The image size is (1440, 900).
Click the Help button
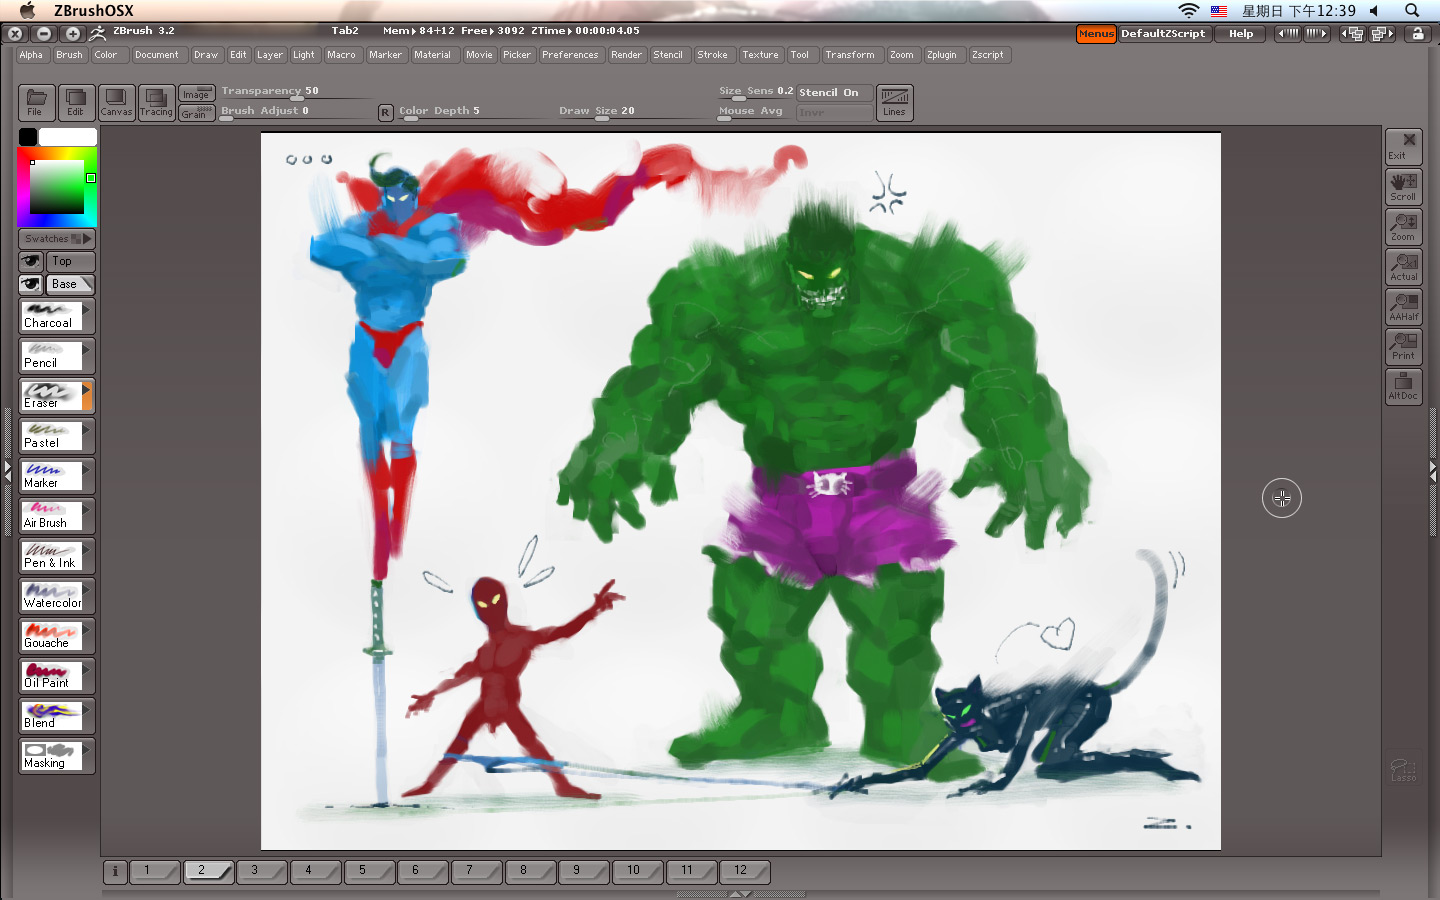(x=1241, y=34)
